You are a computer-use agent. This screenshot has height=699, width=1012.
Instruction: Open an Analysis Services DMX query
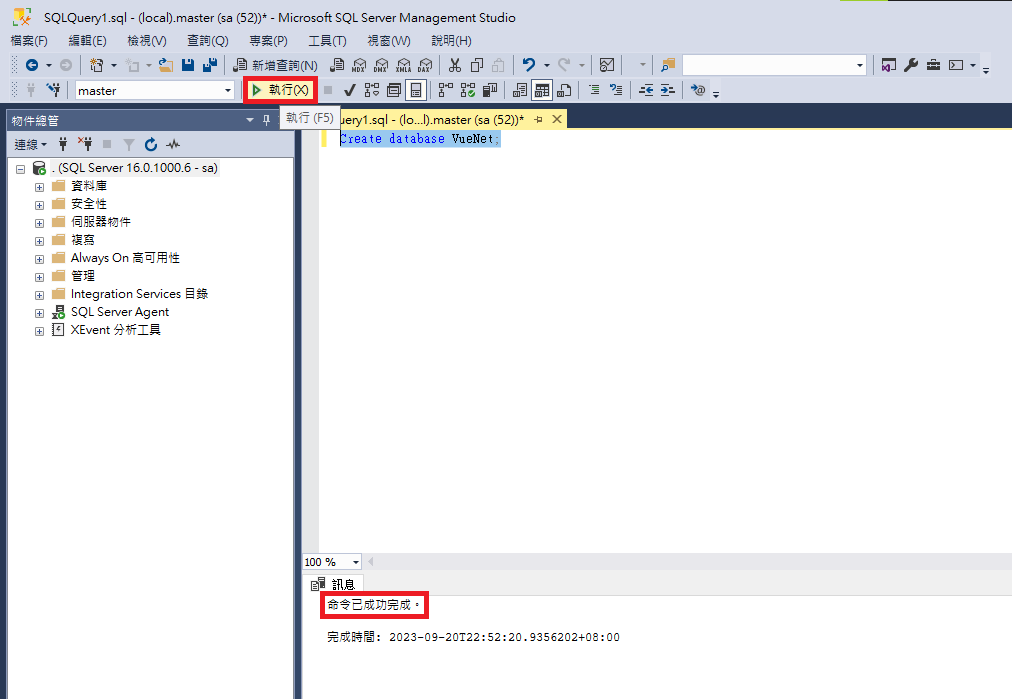tap(381, 65)
